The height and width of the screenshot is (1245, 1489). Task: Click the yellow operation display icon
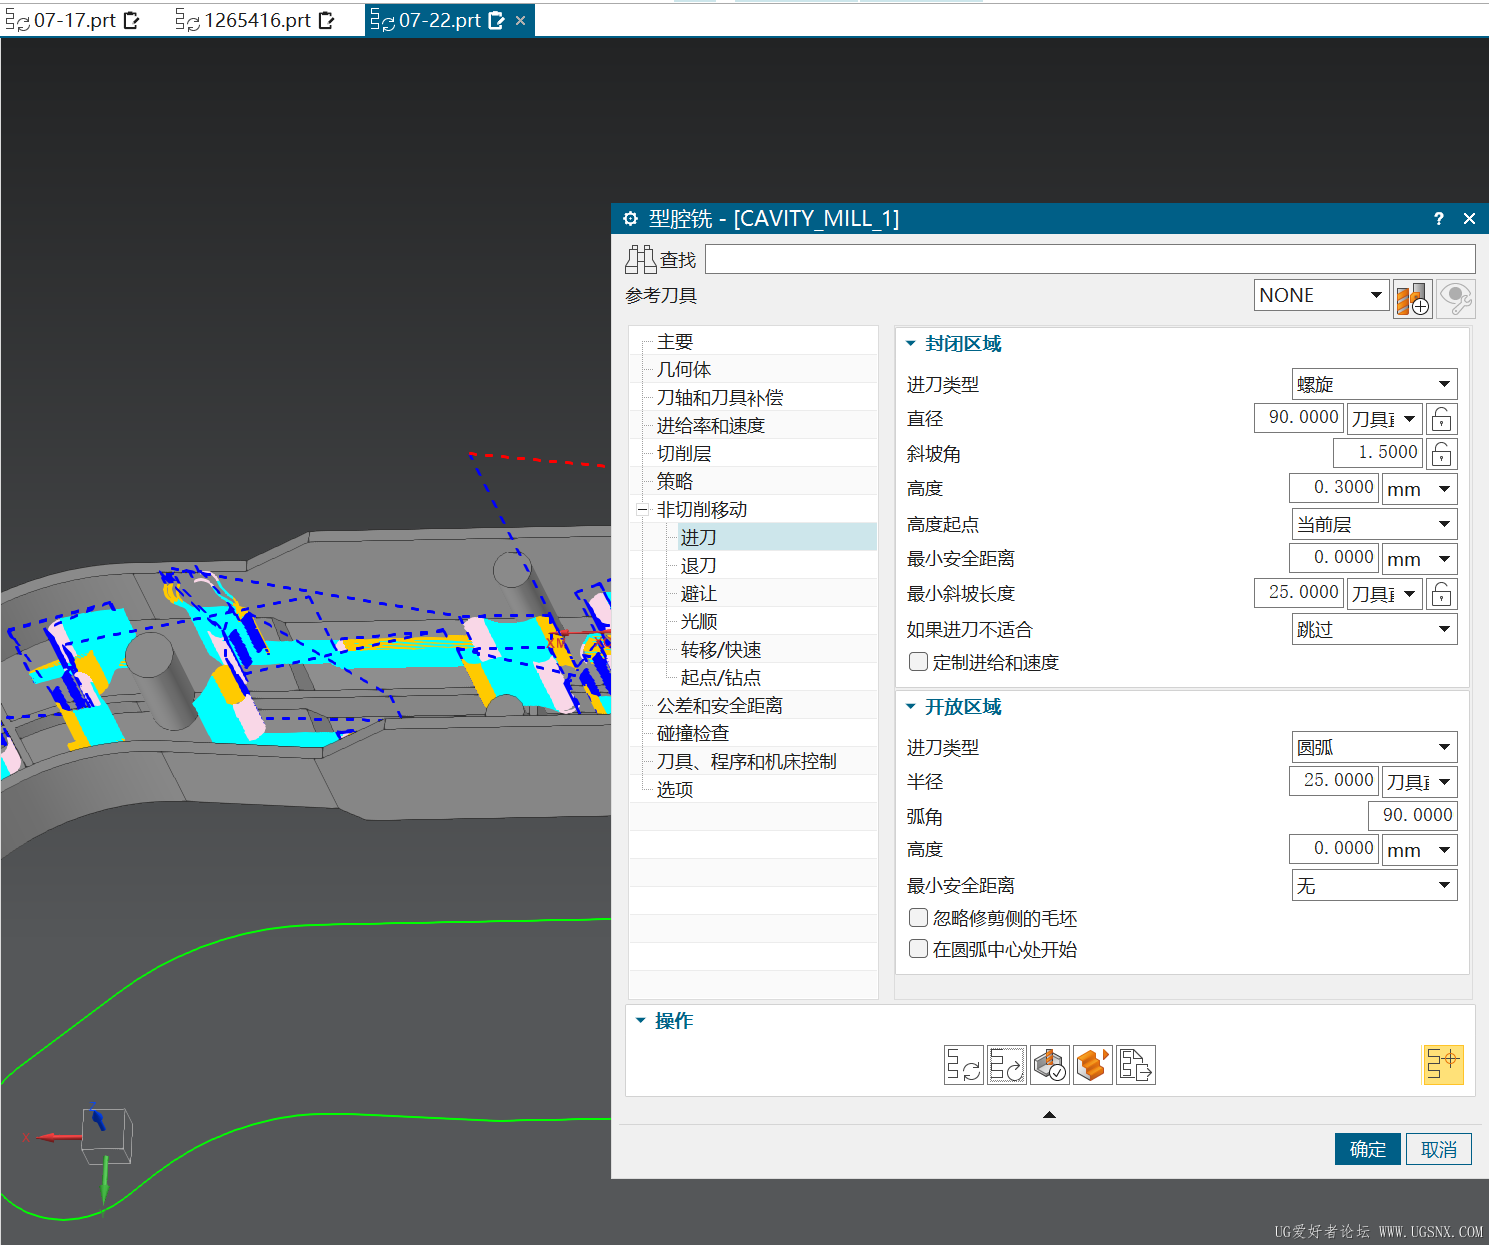click(1443, 1064)
